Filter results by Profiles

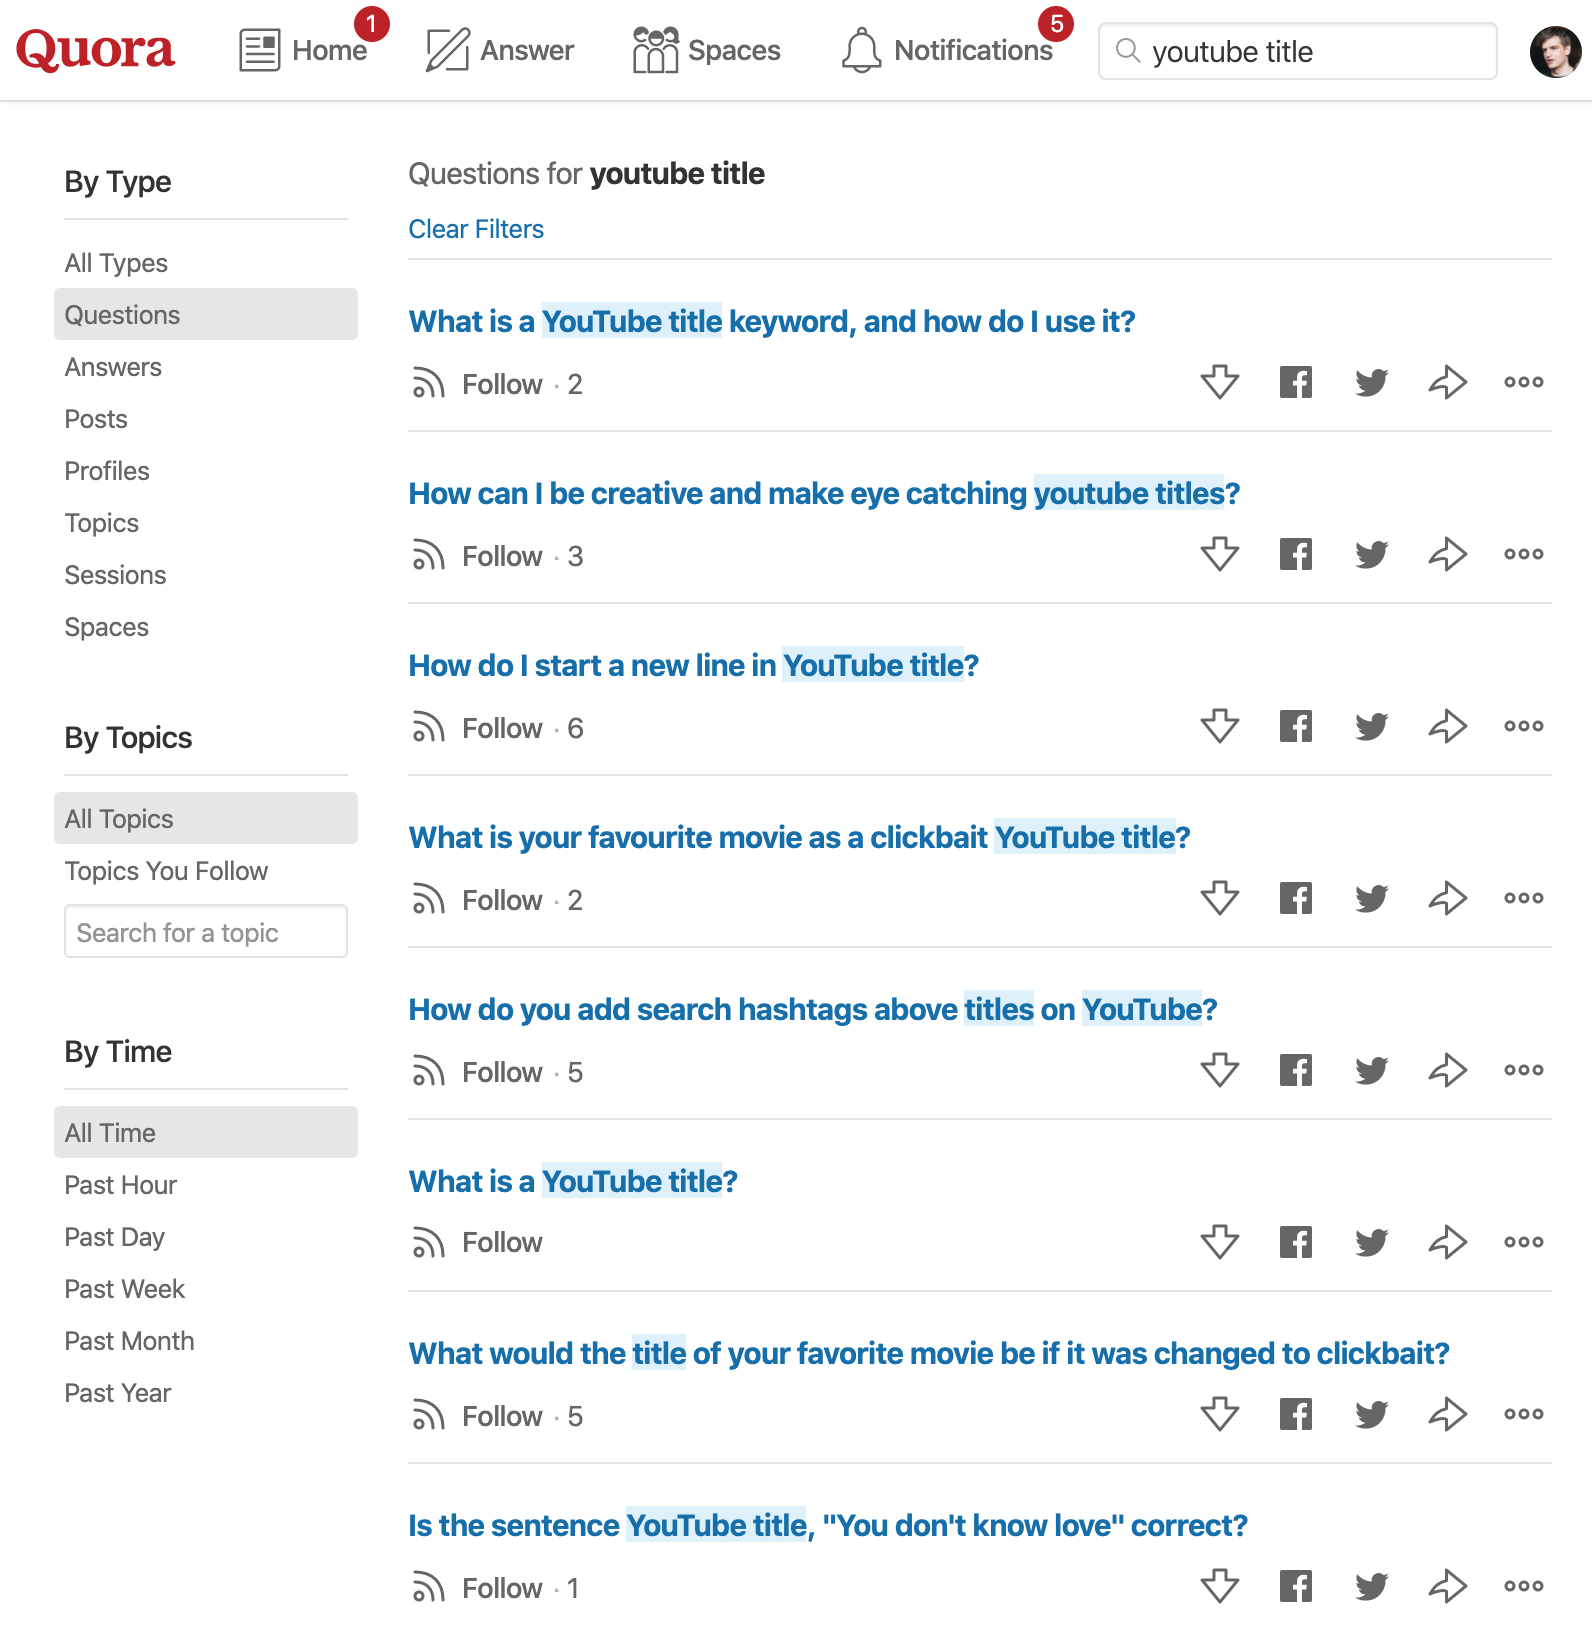tap(107, 471)
